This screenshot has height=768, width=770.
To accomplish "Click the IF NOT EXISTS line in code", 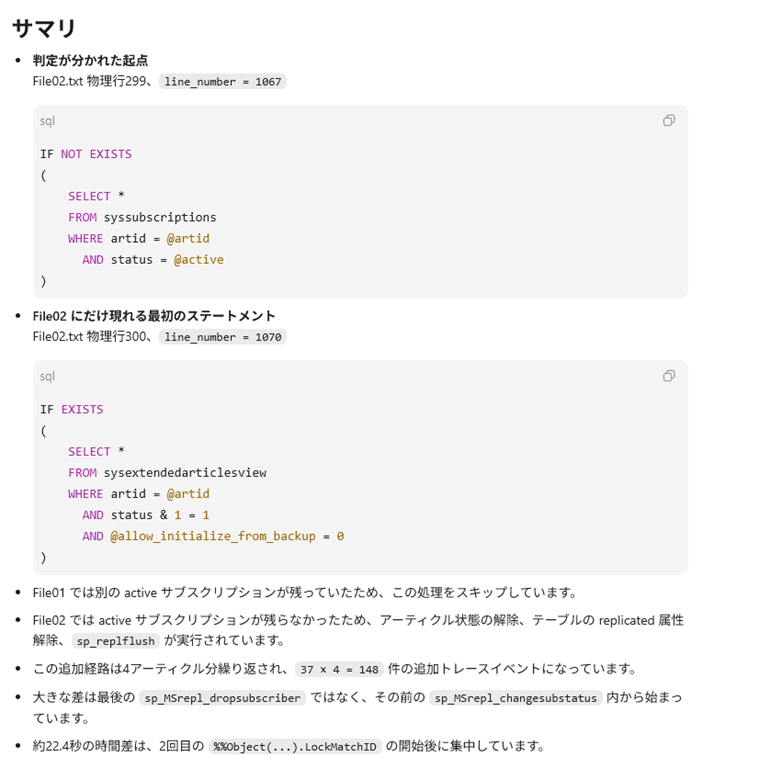I will click(86, 154).
